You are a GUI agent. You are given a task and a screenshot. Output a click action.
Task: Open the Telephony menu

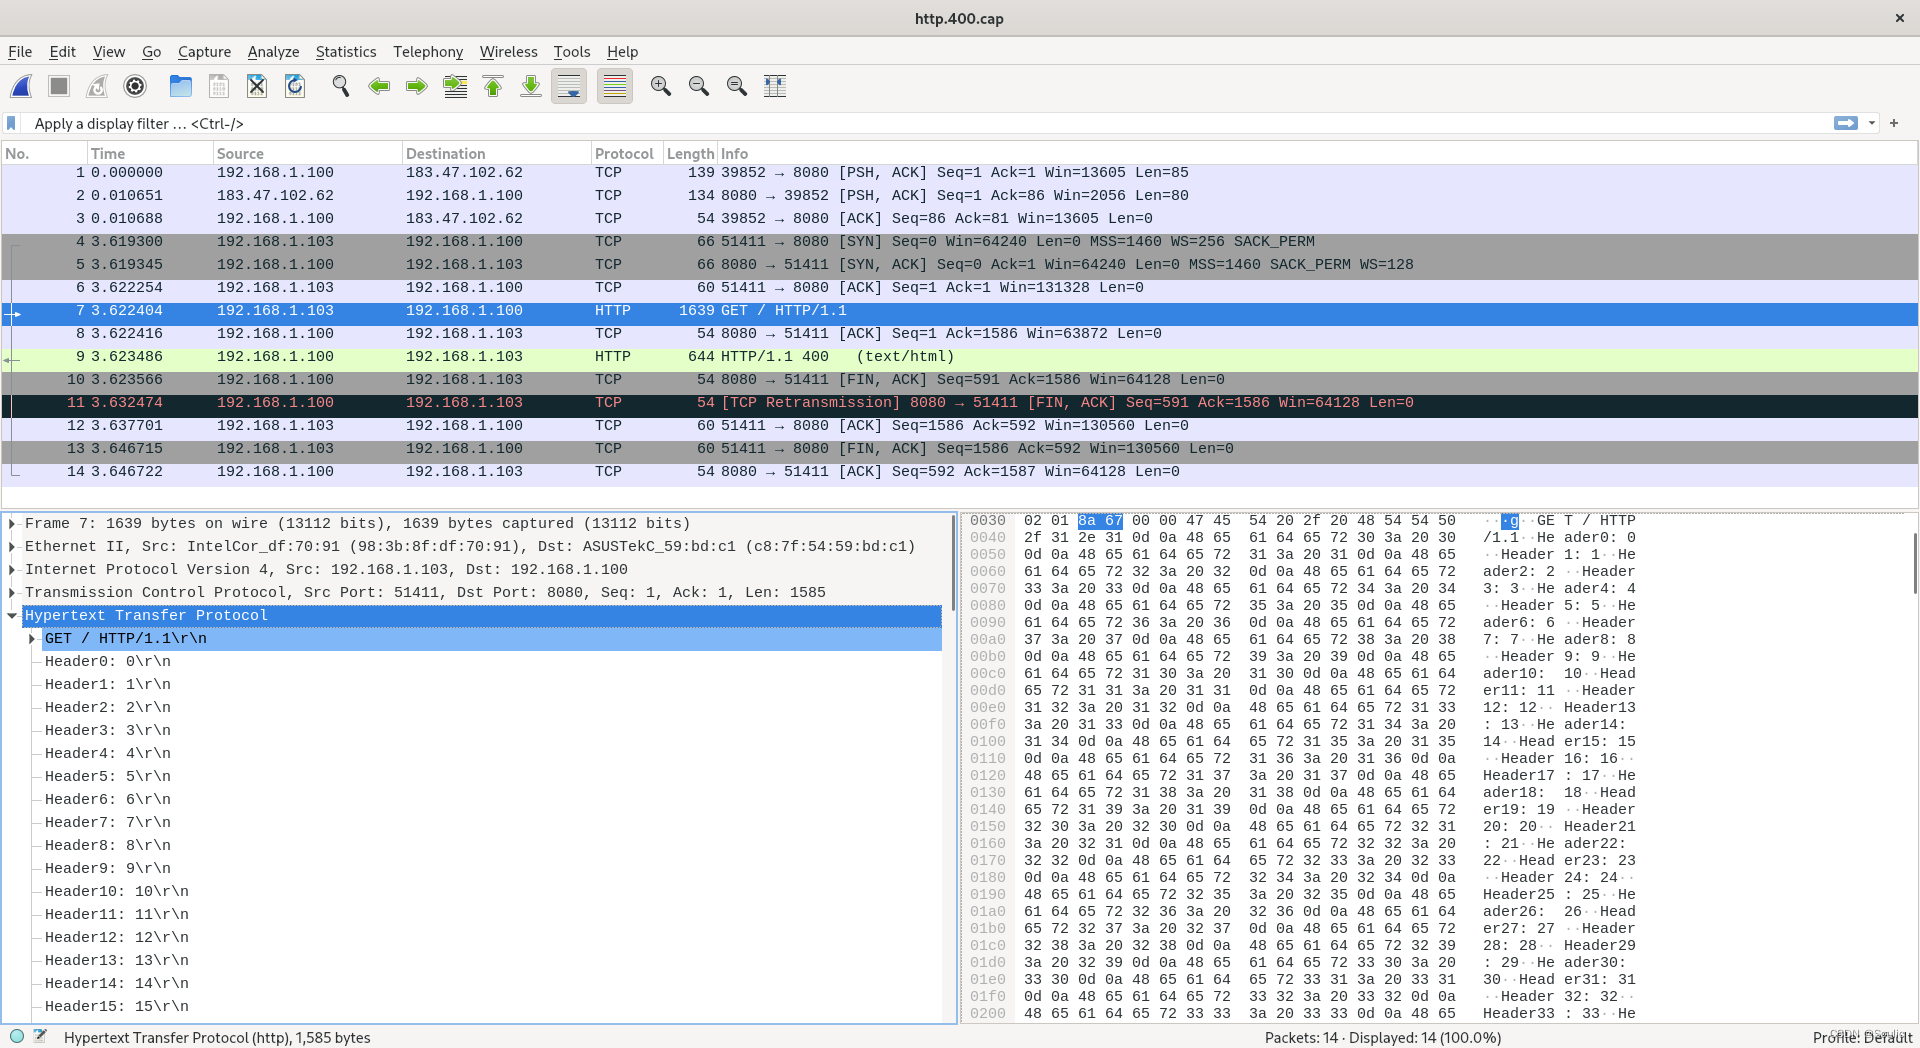point(428,52)
